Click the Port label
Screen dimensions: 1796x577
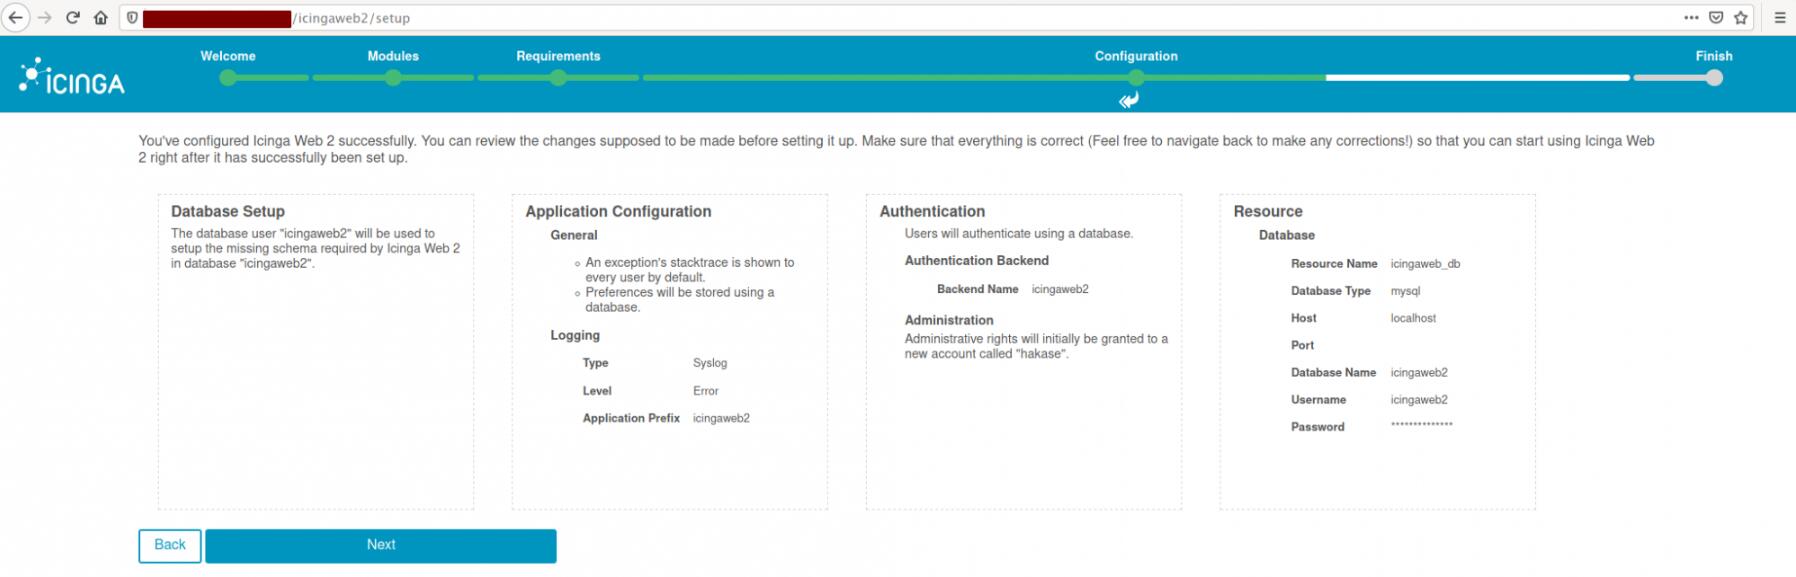click(x=1302, y=345)
